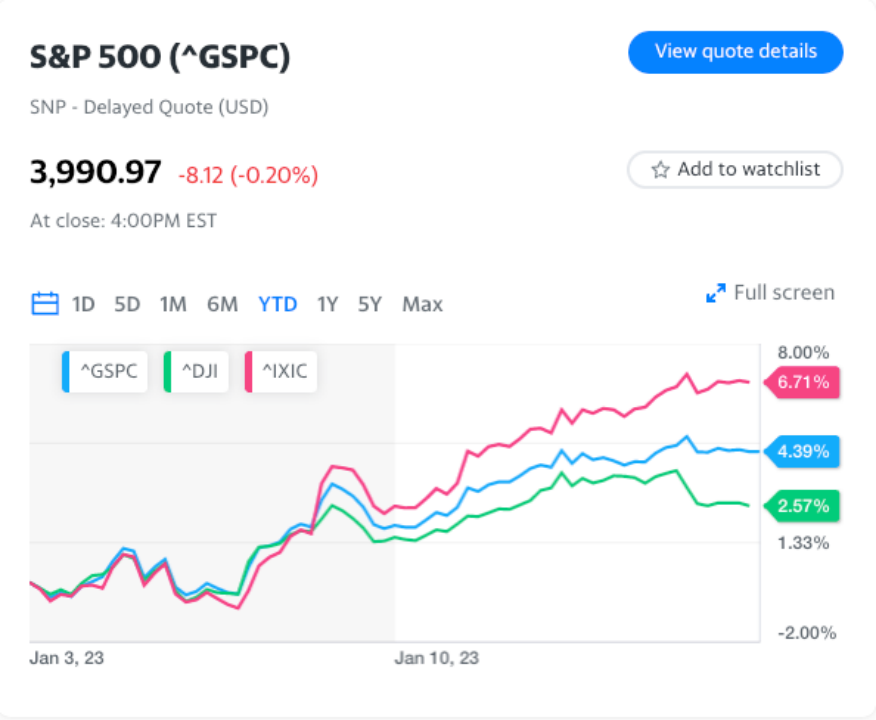Select the YTD time range
The image size is (876, 720).
click(278, 304)
